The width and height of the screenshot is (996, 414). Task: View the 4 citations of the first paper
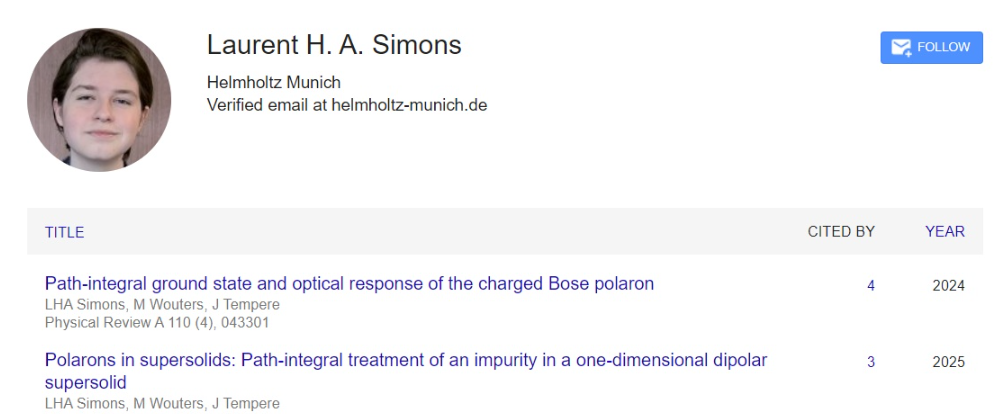(x=871, y=286)
